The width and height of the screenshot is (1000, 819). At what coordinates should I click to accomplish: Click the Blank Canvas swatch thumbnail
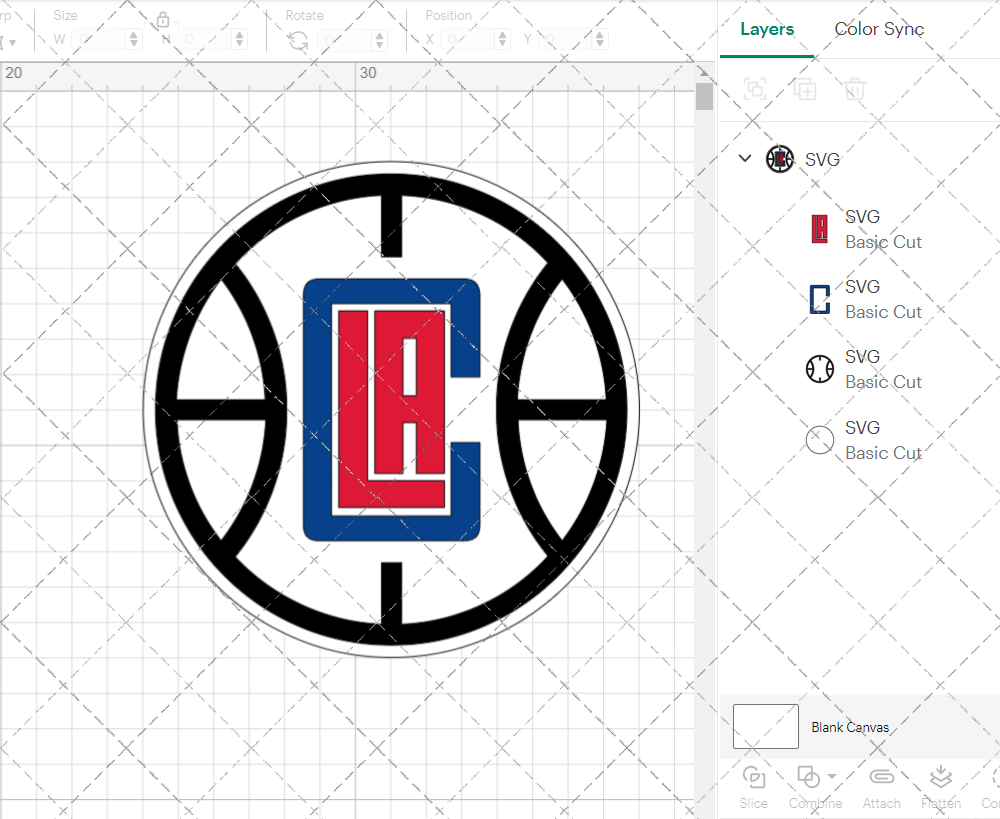click(x=766, y=727)
